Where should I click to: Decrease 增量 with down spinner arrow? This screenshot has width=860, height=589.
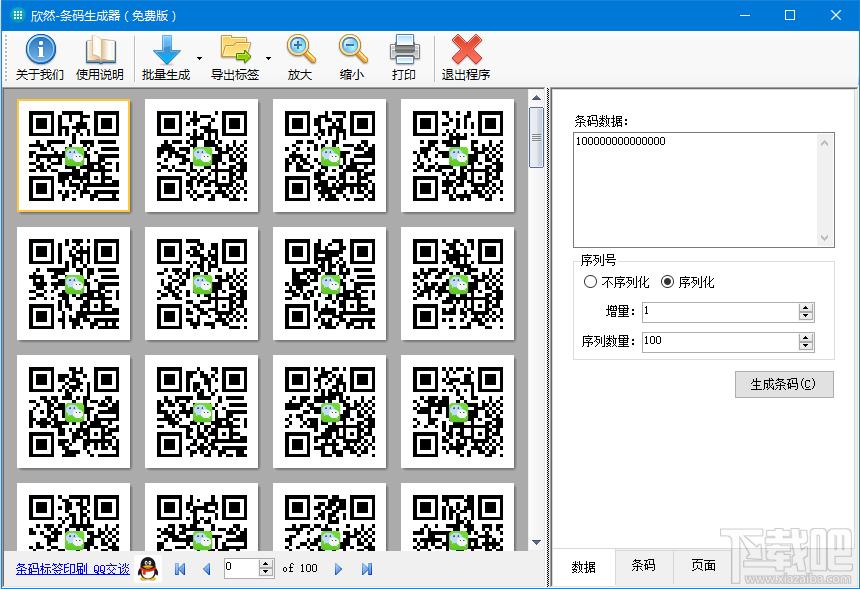(x=806, y=316)
